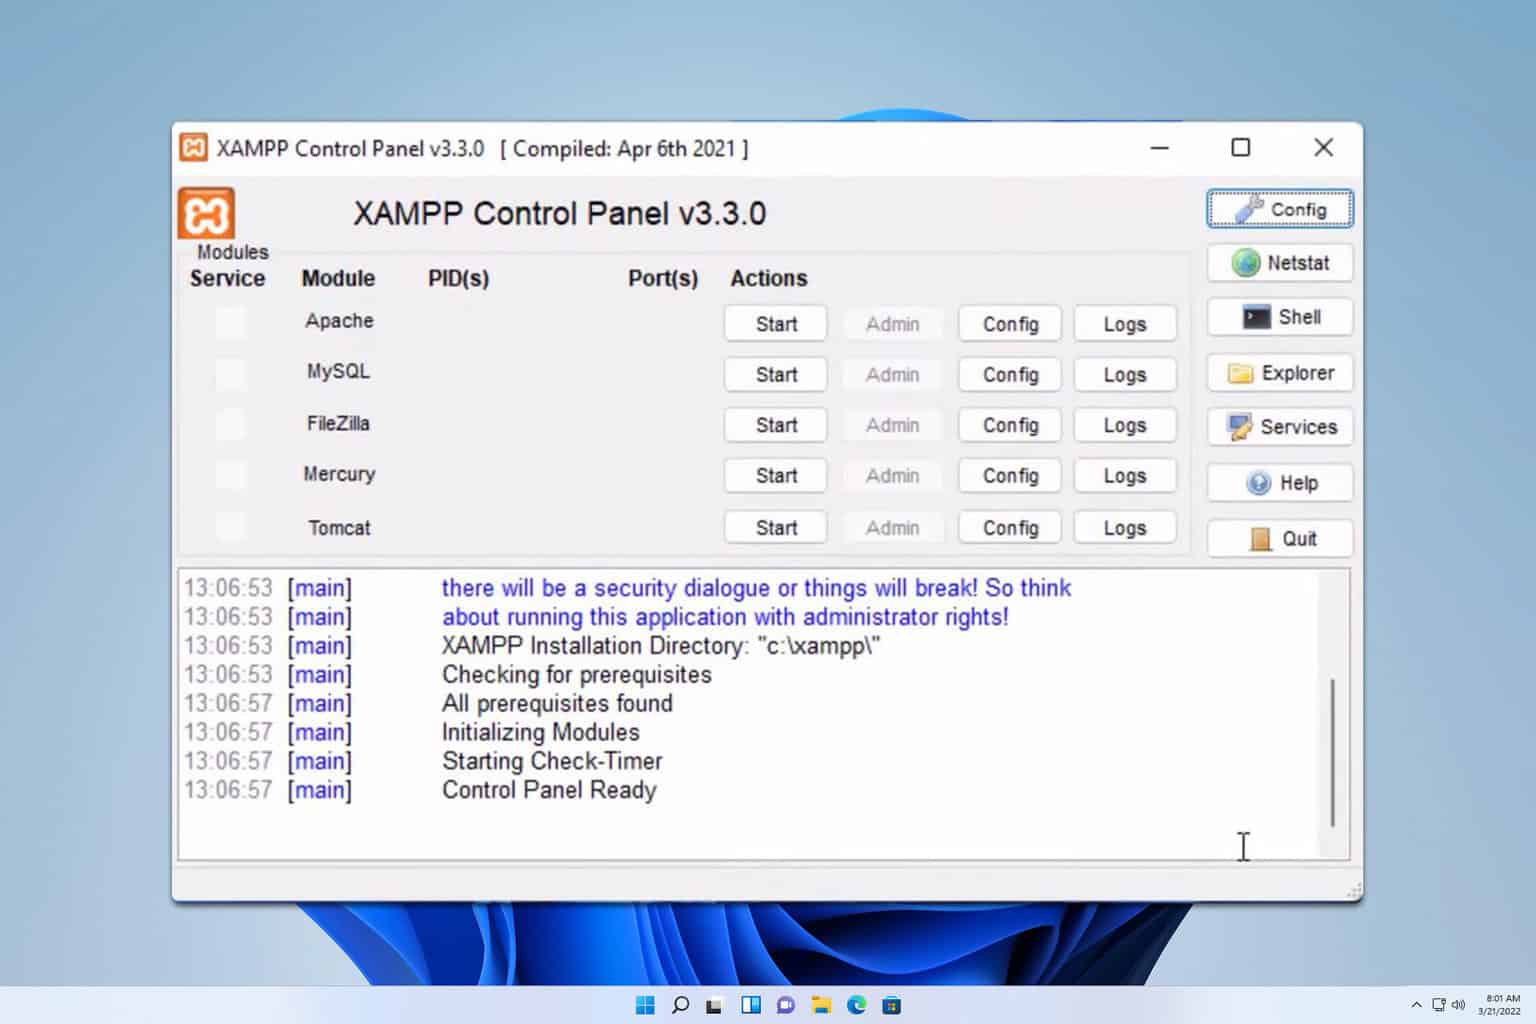
Task: Open Chat app from taskbar
Action: click(x=785, y=1005)
